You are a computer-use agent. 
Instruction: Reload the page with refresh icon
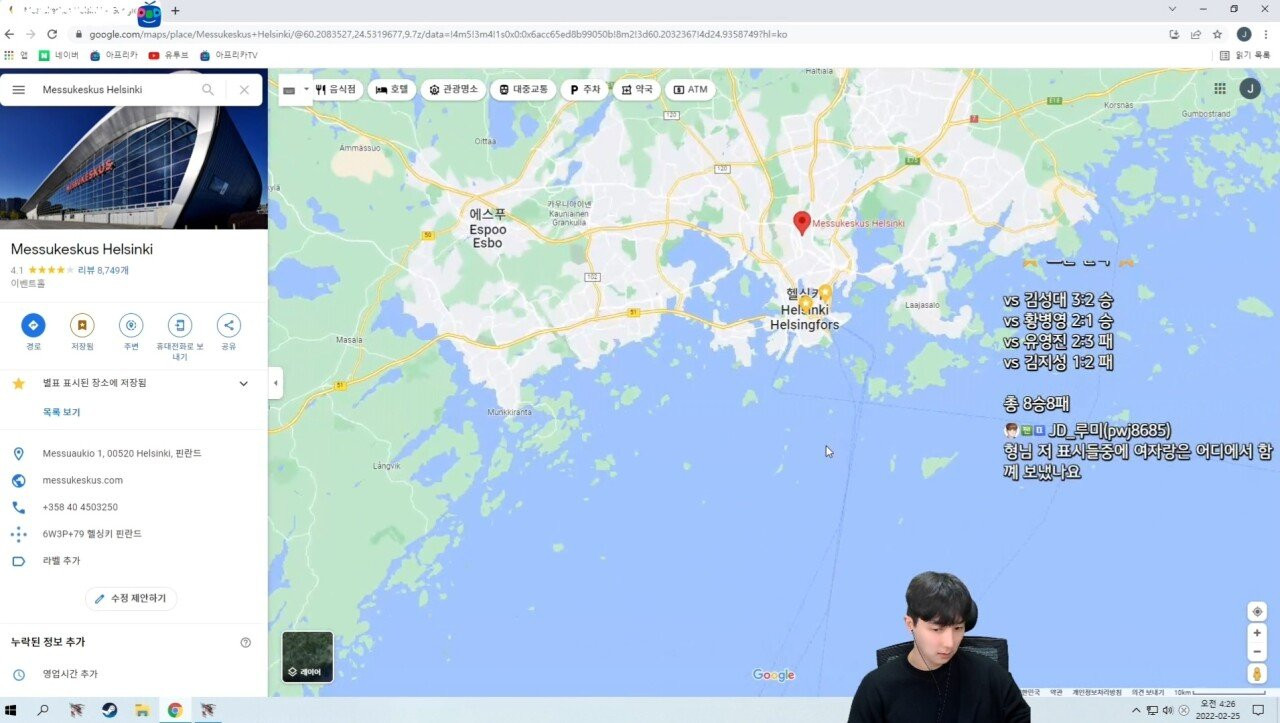52,34
